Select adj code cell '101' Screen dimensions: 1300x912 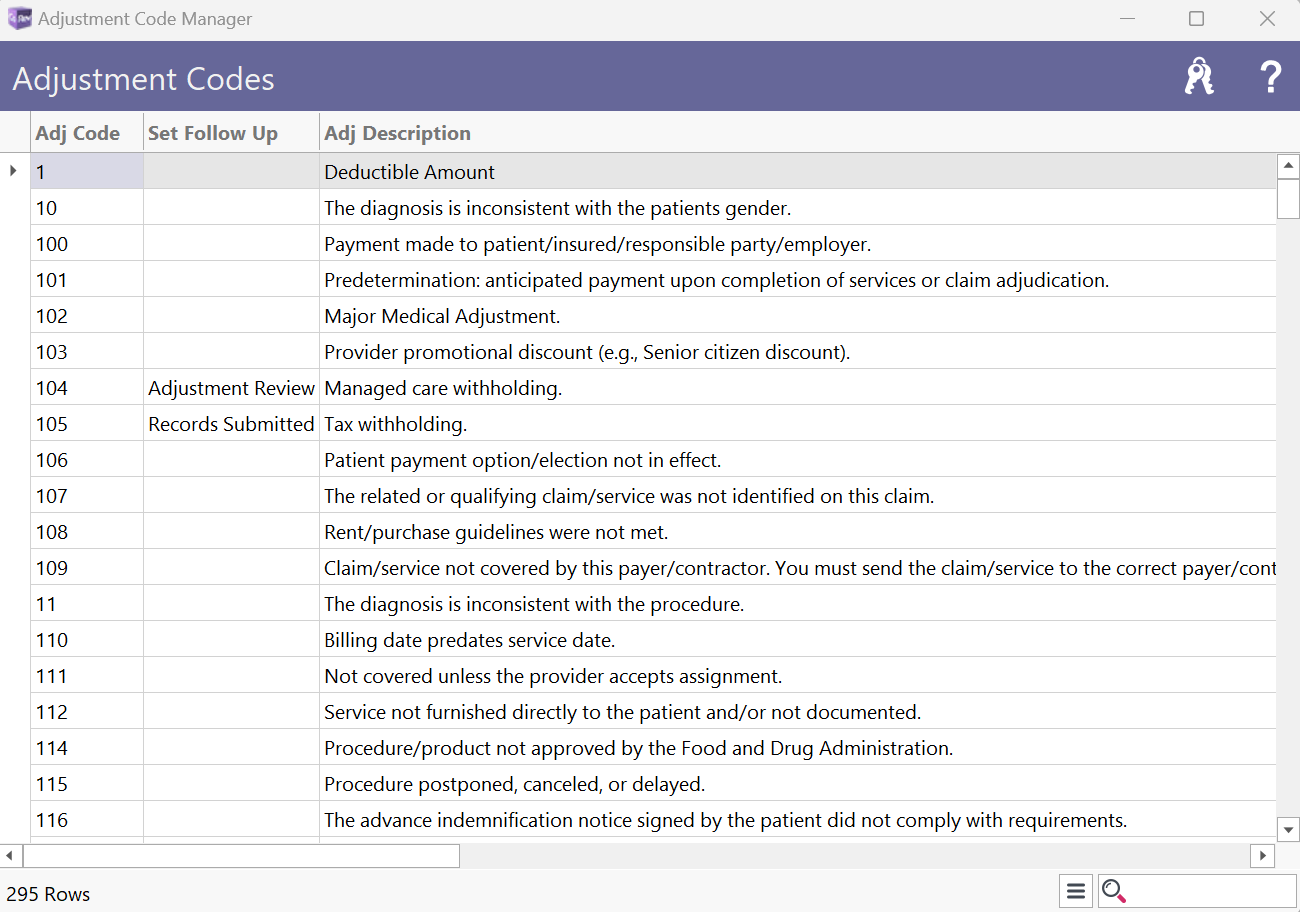87,280
